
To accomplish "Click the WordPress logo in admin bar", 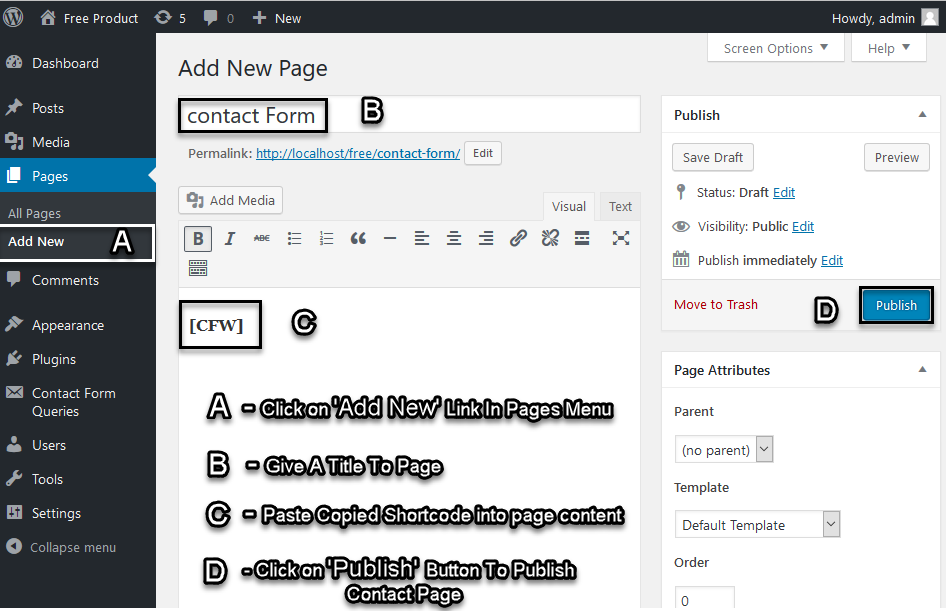I will (x=15, y=17).
